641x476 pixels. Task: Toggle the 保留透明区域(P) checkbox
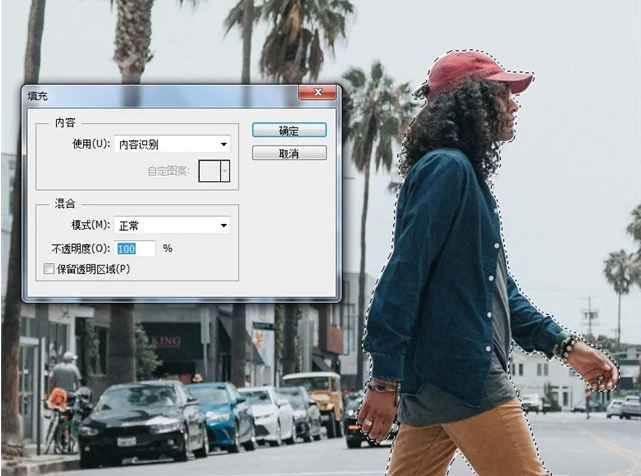(49, 269)
